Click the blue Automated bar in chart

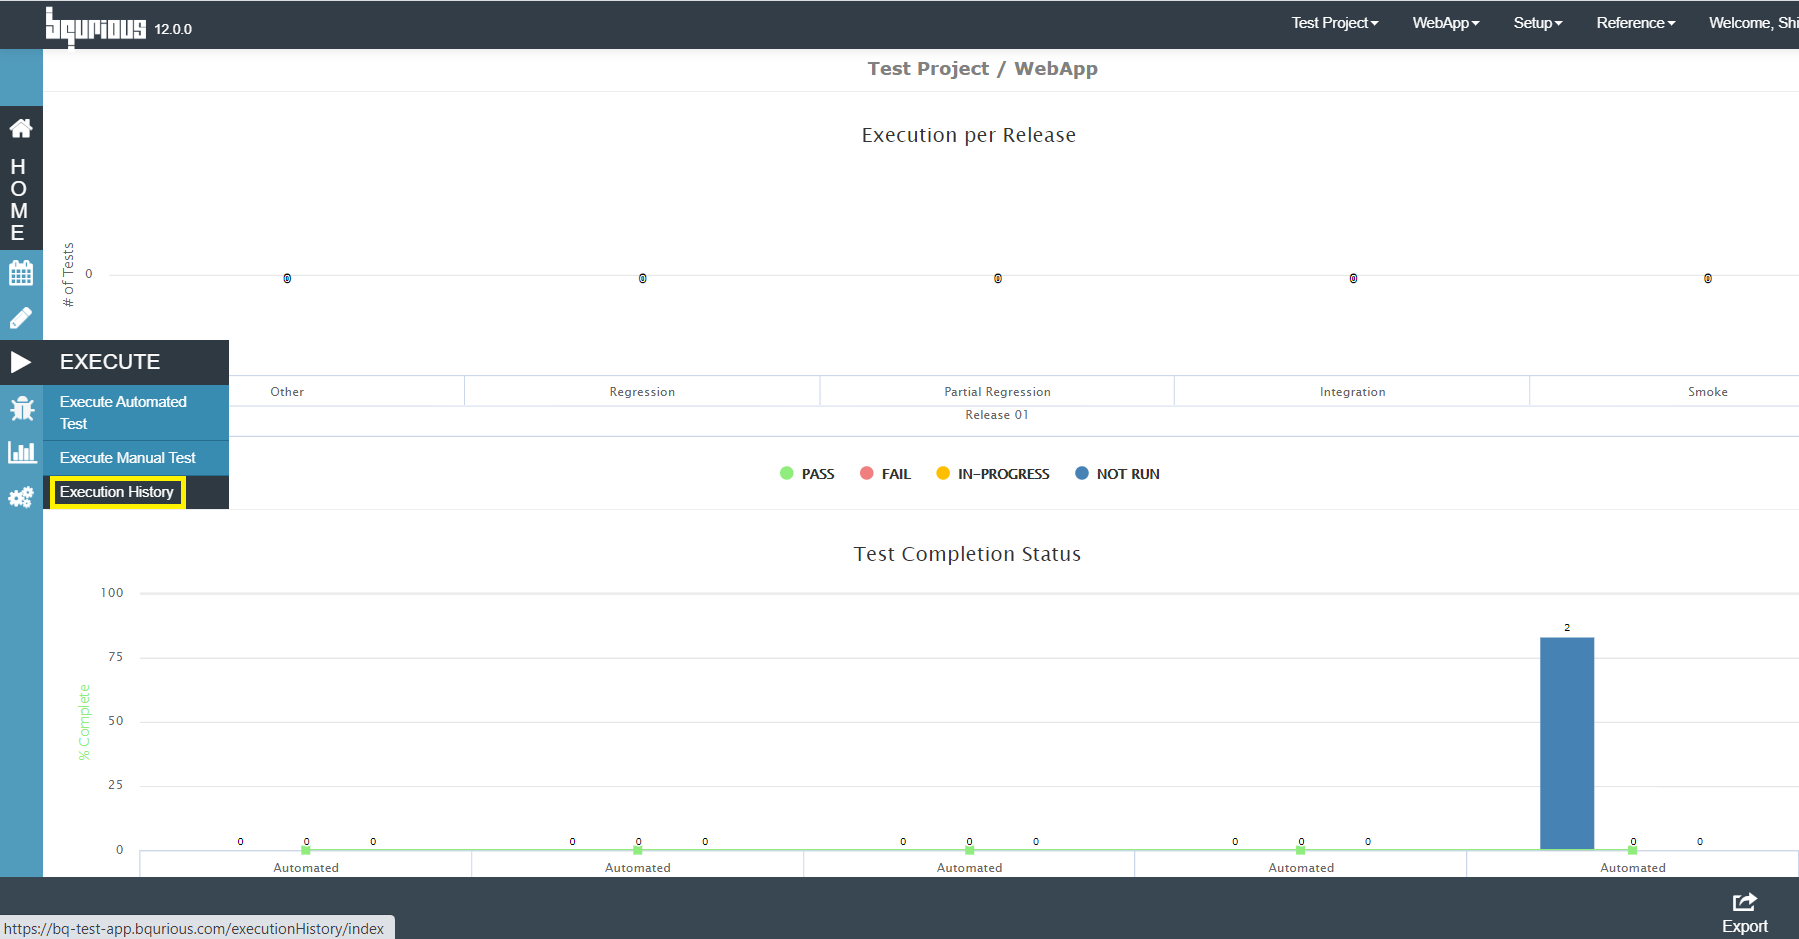pyautogui.click(x=1567, y=743)
